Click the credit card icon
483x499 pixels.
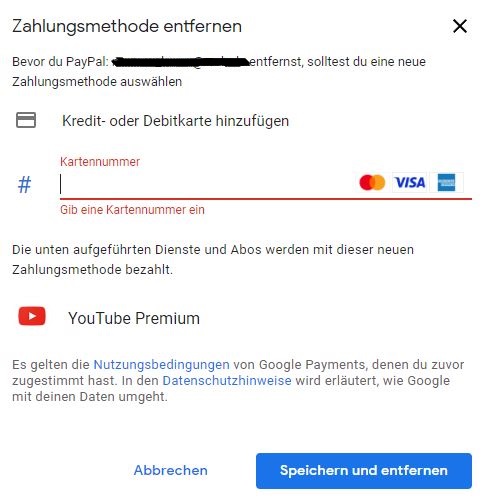pos(26,120)
